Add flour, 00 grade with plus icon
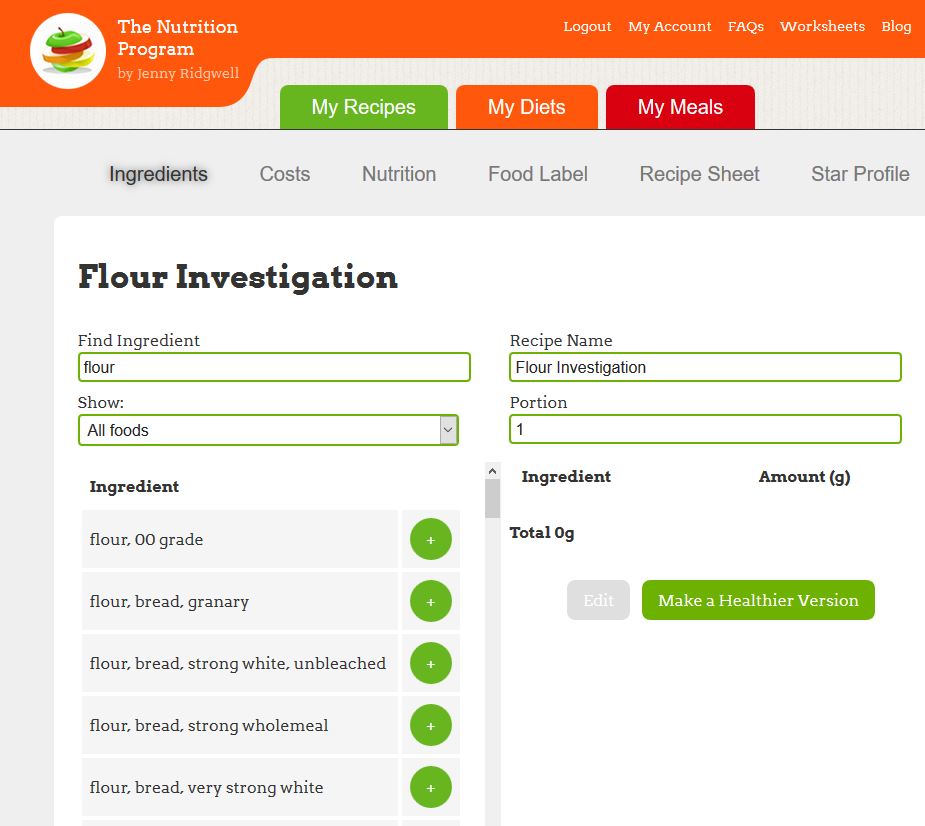Image resolution: width=925 pixels, height=826 pixels. pyautogui.click(x=431, y=540)
